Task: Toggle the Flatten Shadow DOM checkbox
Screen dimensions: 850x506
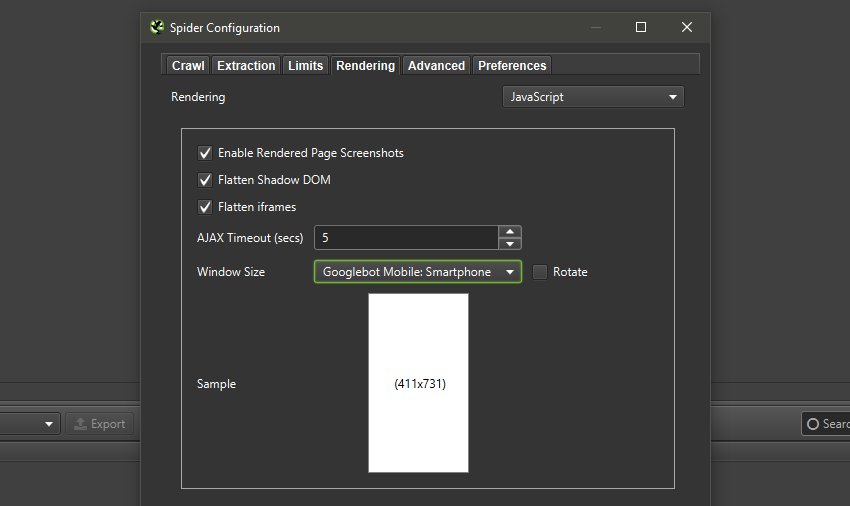Action: [x=205, y=180]
